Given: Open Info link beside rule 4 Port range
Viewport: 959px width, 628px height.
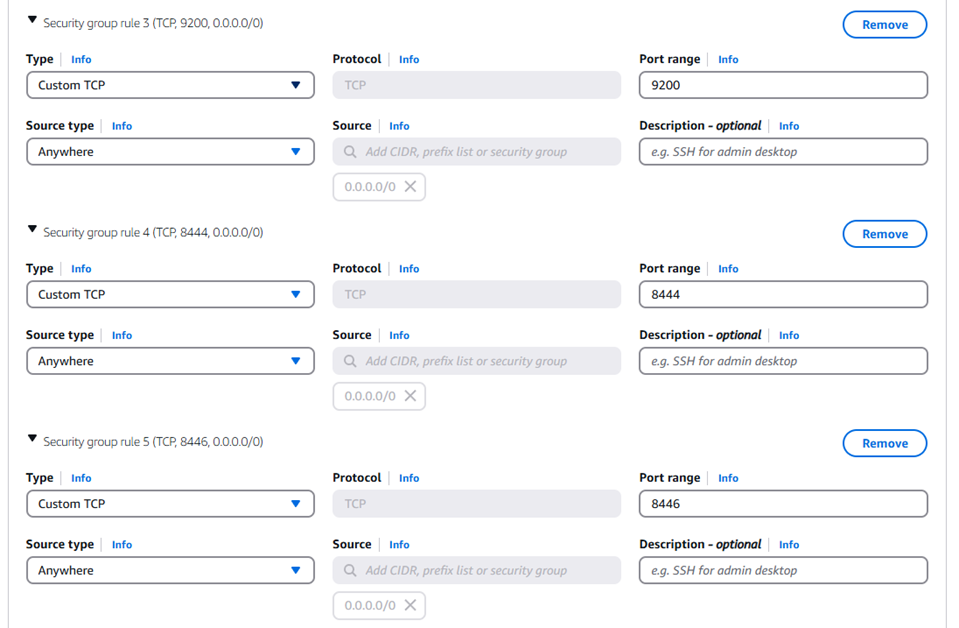Looking at the screenshot, I should [x=728, y=269].
